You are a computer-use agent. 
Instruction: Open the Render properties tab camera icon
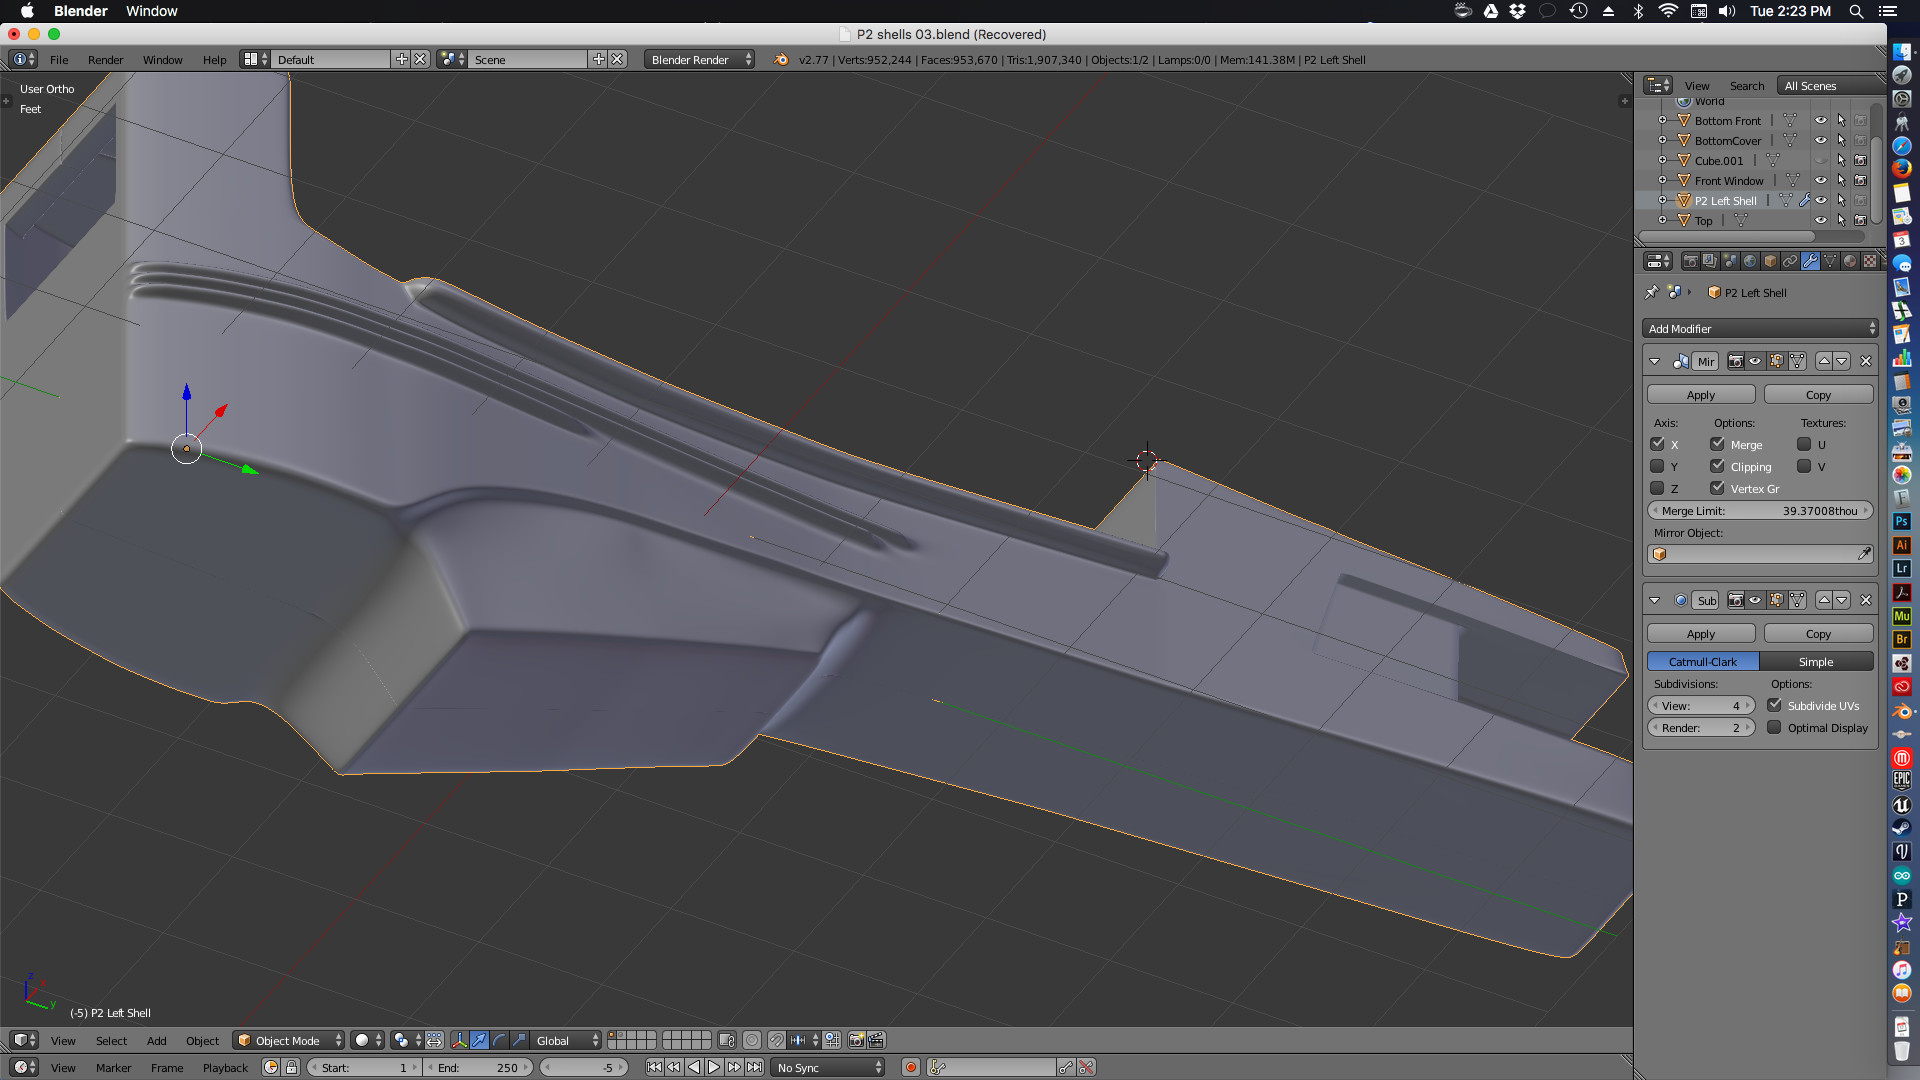[1690, 261]
